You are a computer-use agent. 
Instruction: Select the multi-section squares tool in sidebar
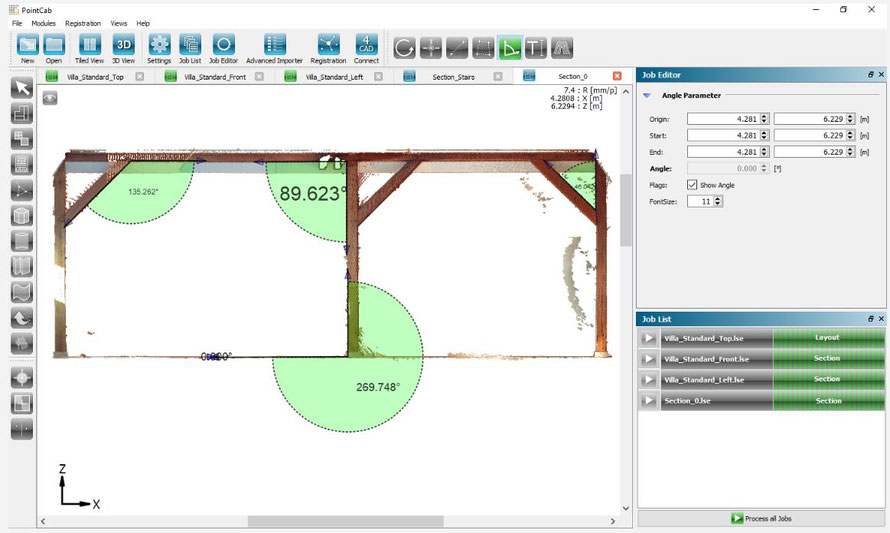[x=22, y=139]
